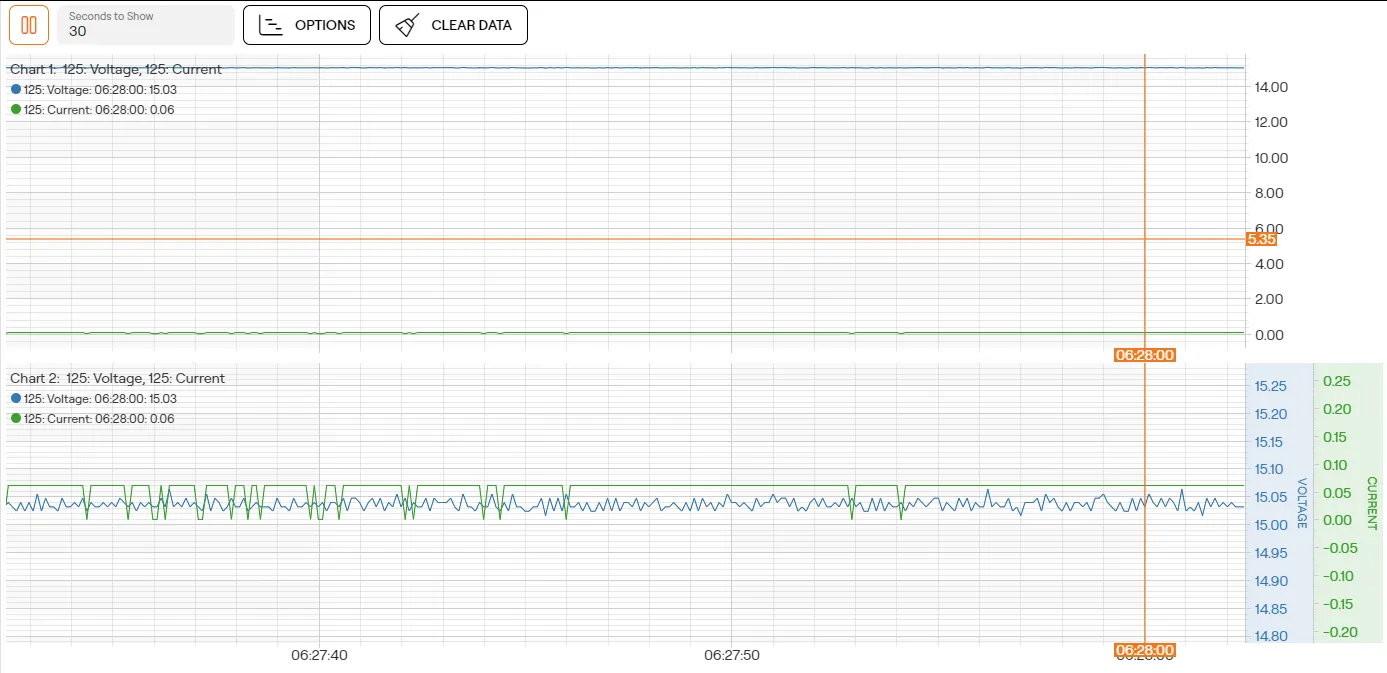This screenshot has height=673, width=1387.
Task: Click the chart icon on Options button
Action: 271,25
